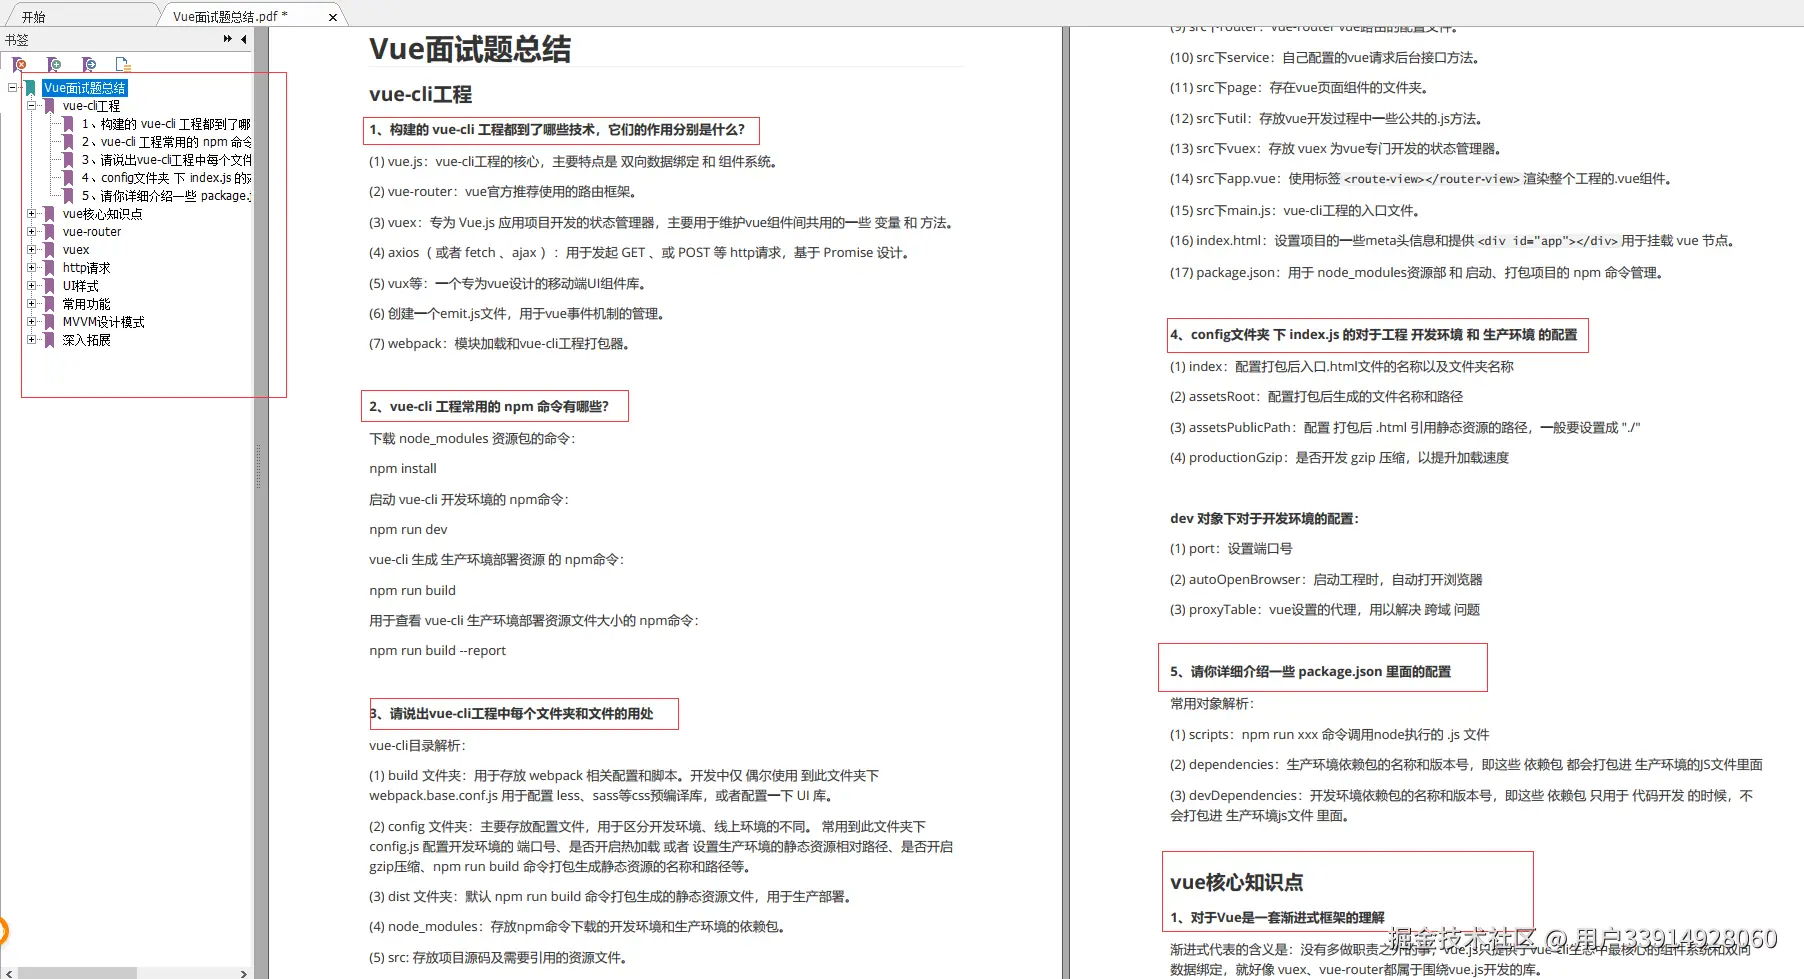
Task: Click the 书签 panel title
Action: 17,40
